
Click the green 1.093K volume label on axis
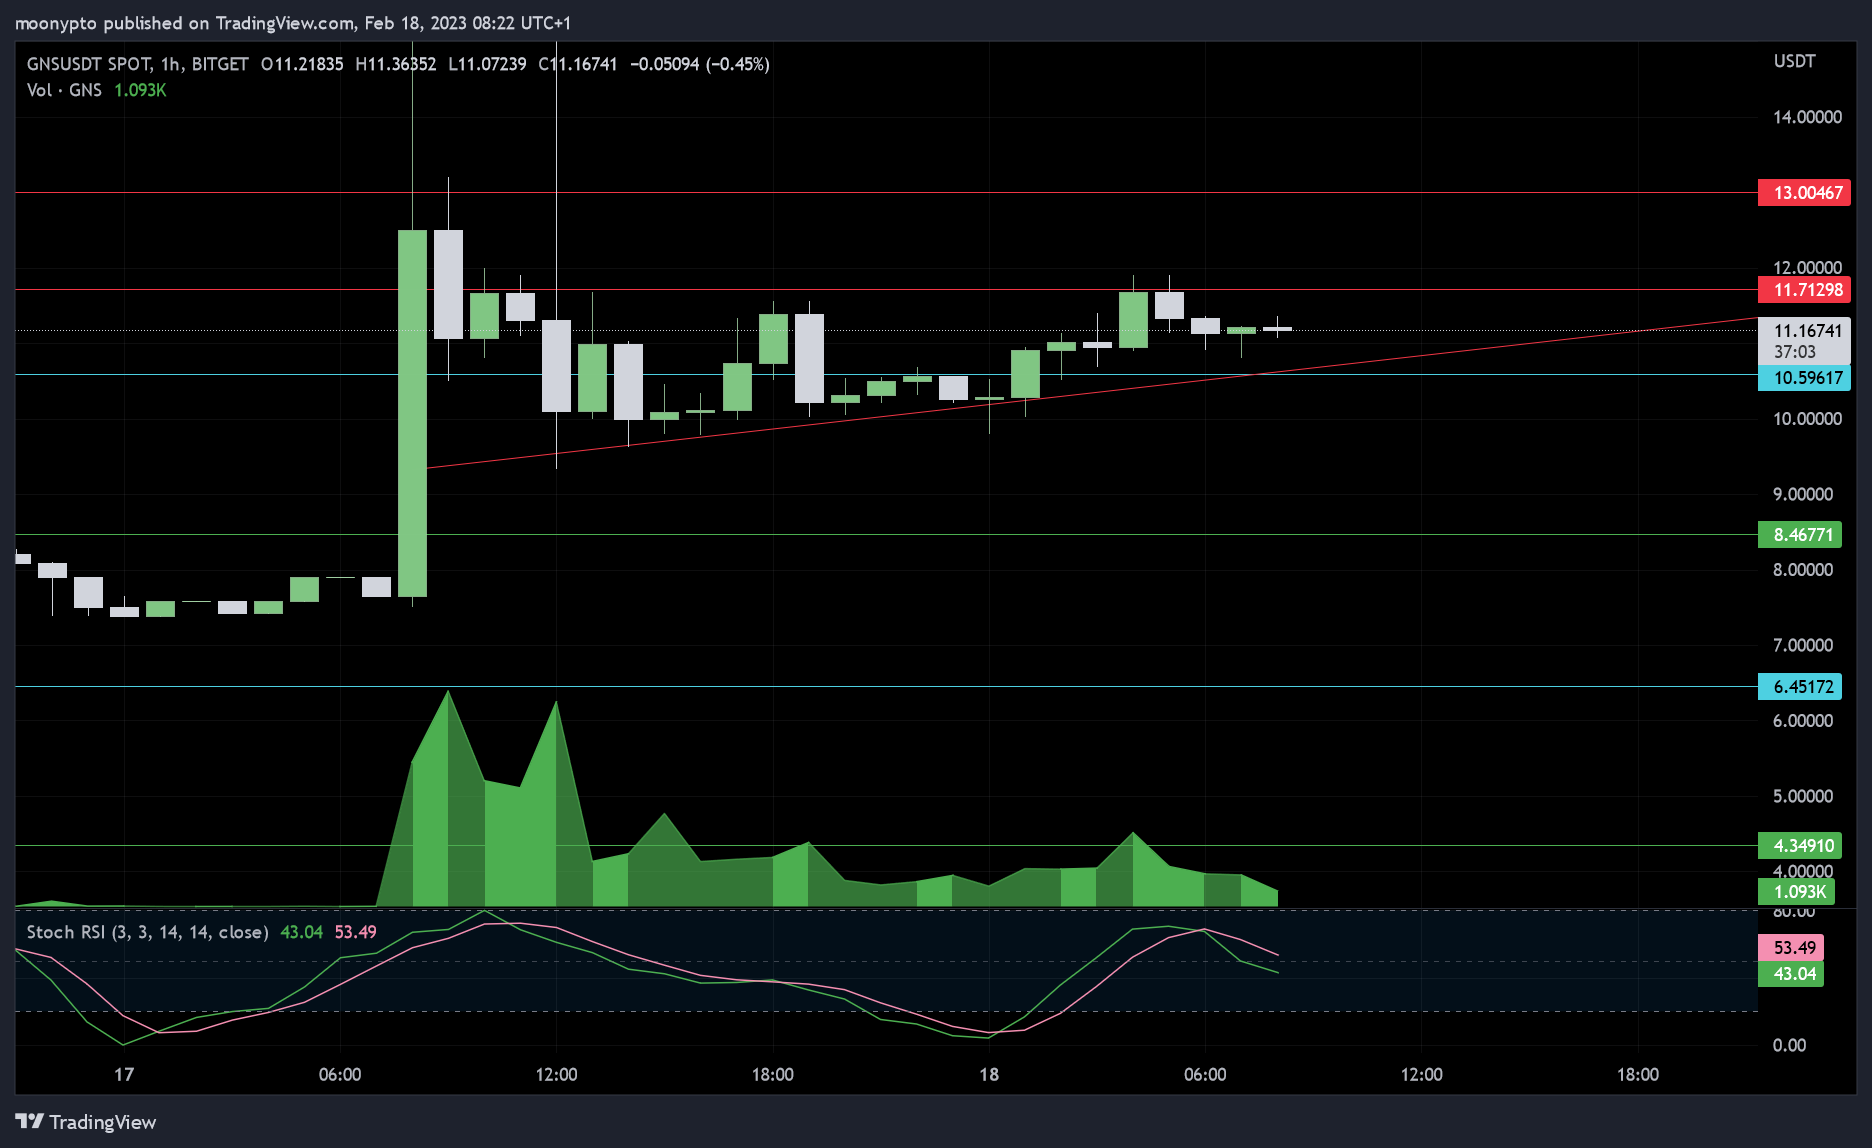pos(1797,892)
